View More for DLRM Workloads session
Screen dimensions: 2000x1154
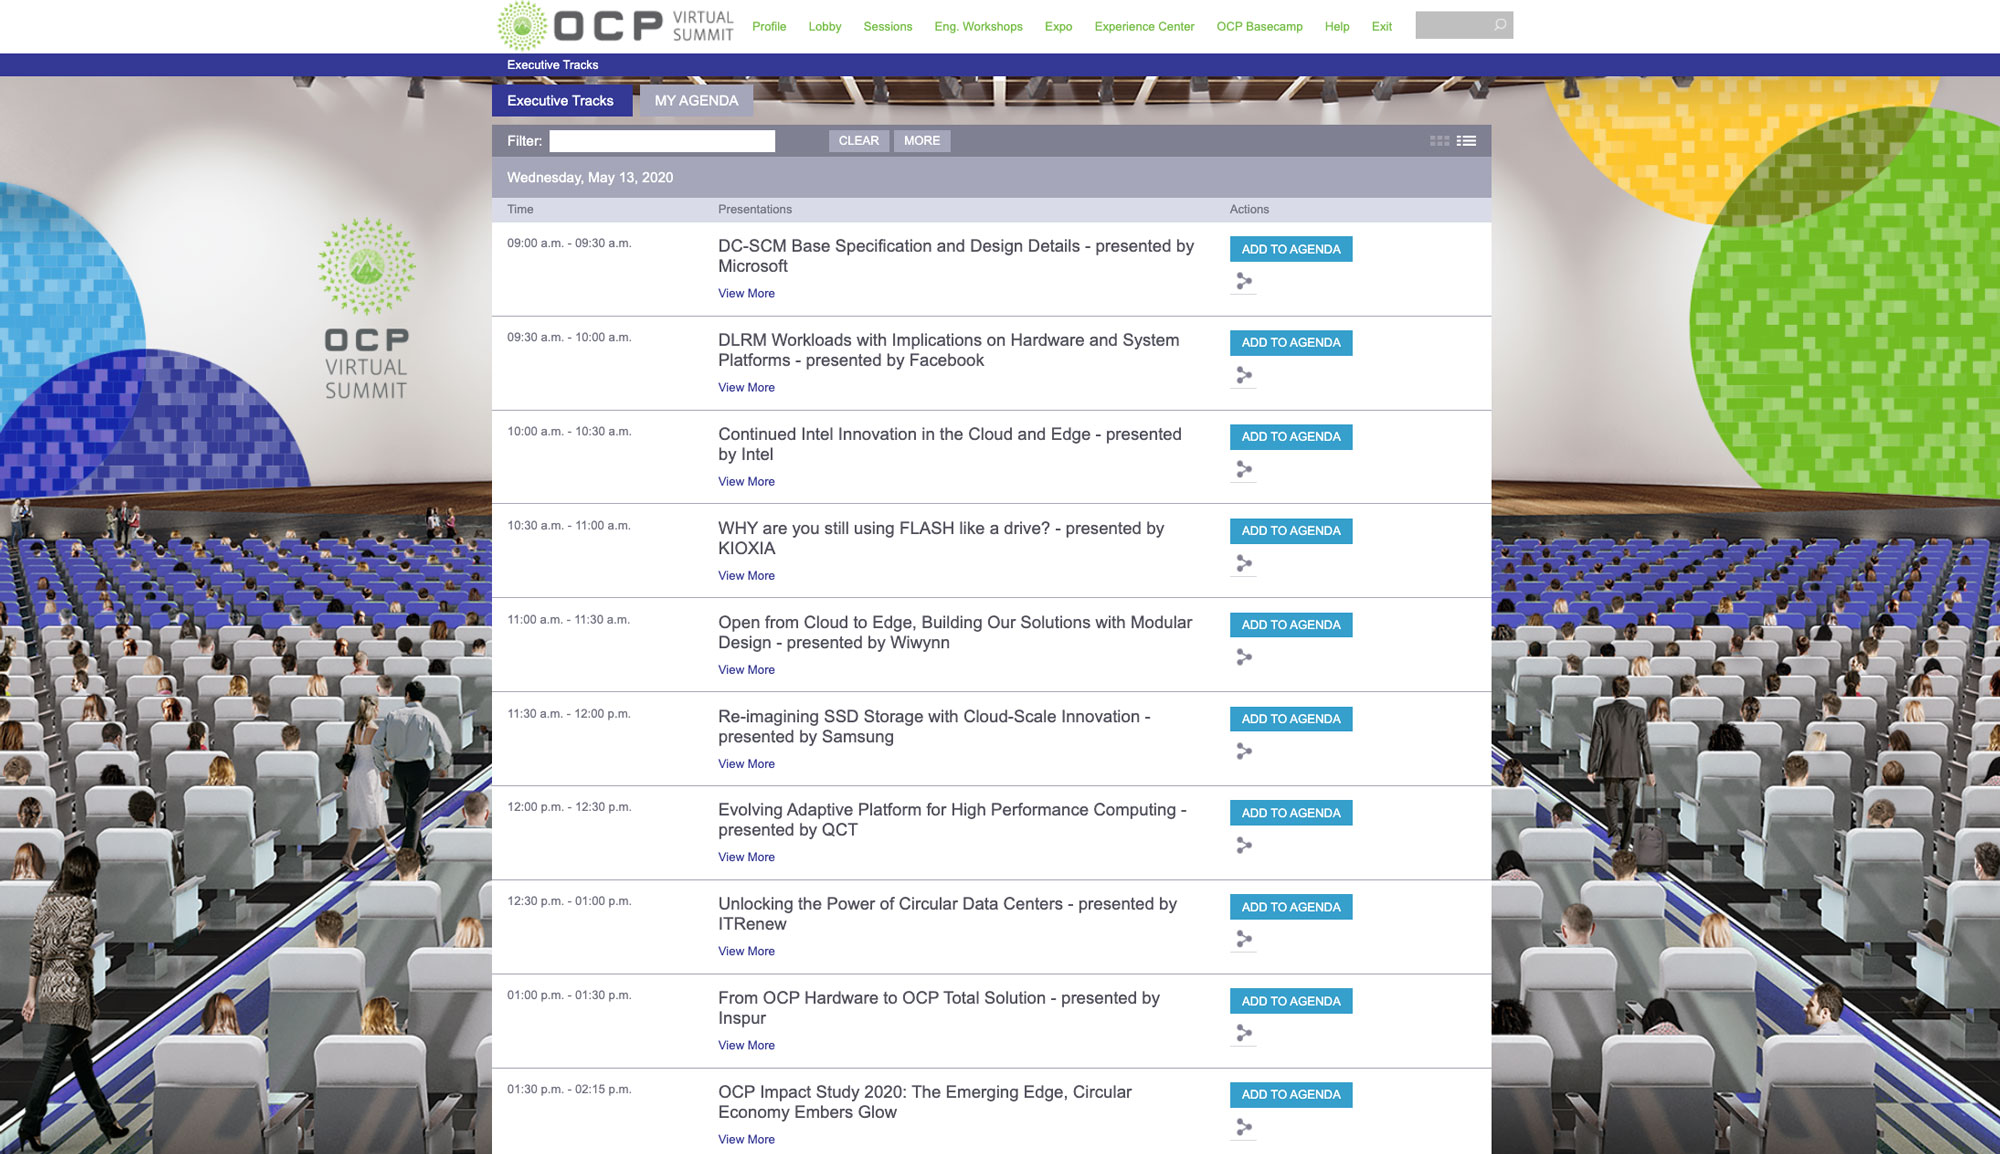pos(746,388)
